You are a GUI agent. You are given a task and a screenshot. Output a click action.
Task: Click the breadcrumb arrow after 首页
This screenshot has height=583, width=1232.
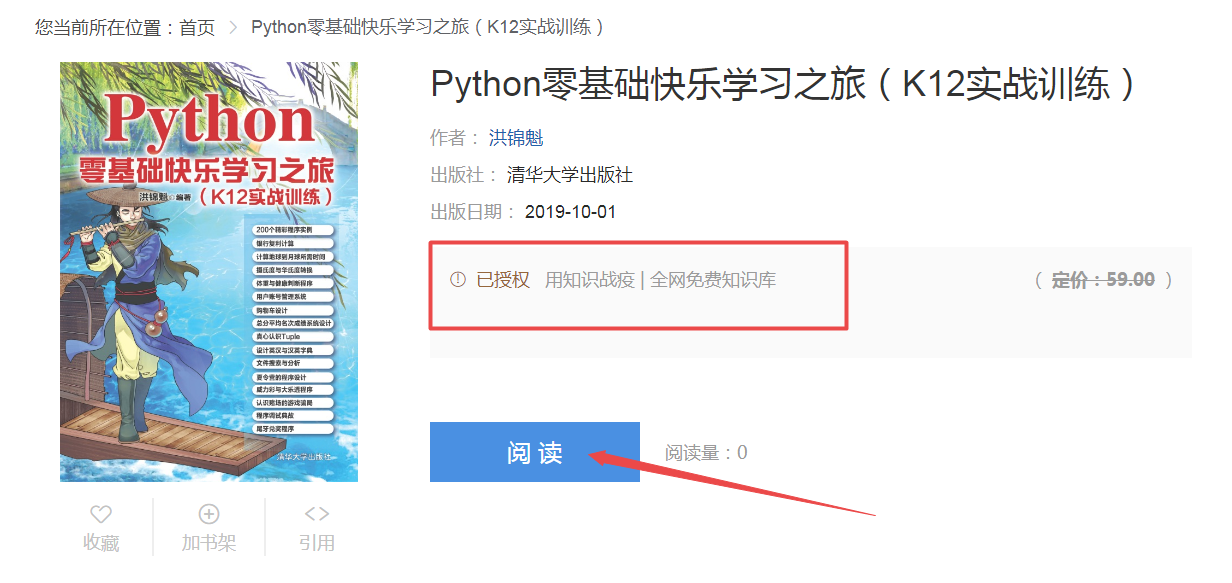click(x=233, y=27)
